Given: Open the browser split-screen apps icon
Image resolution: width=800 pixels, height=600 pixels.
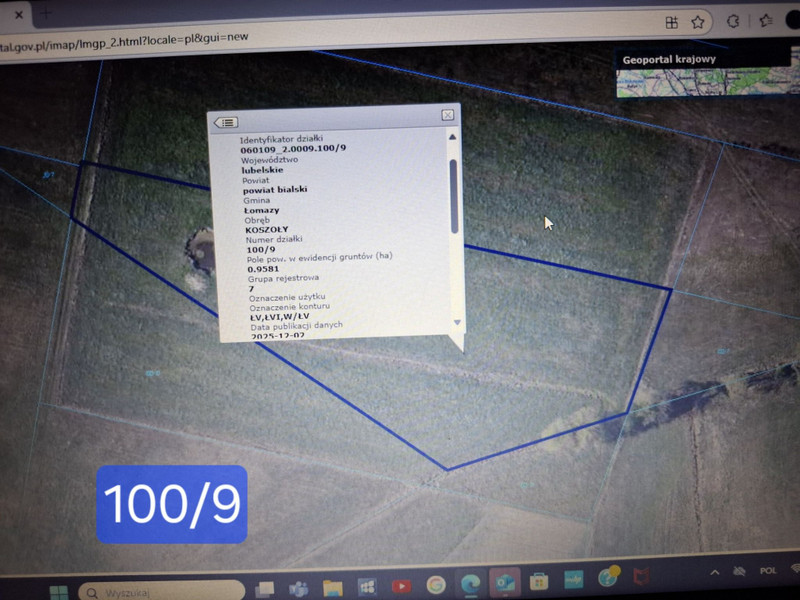Looking at the screenshot, I should 672,22.
